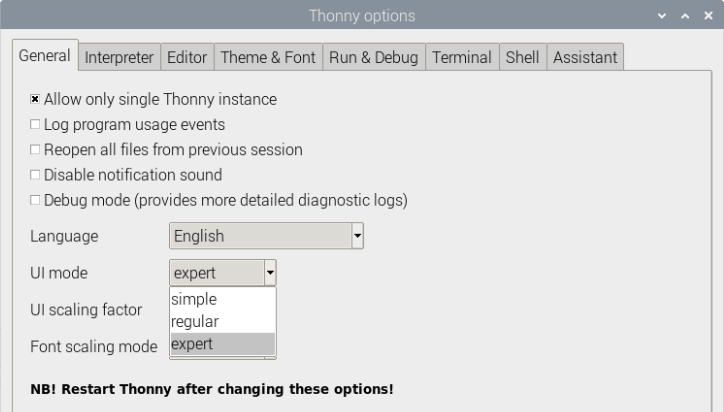
Task: Open the Assistant tab
Action: coord(585,57)
